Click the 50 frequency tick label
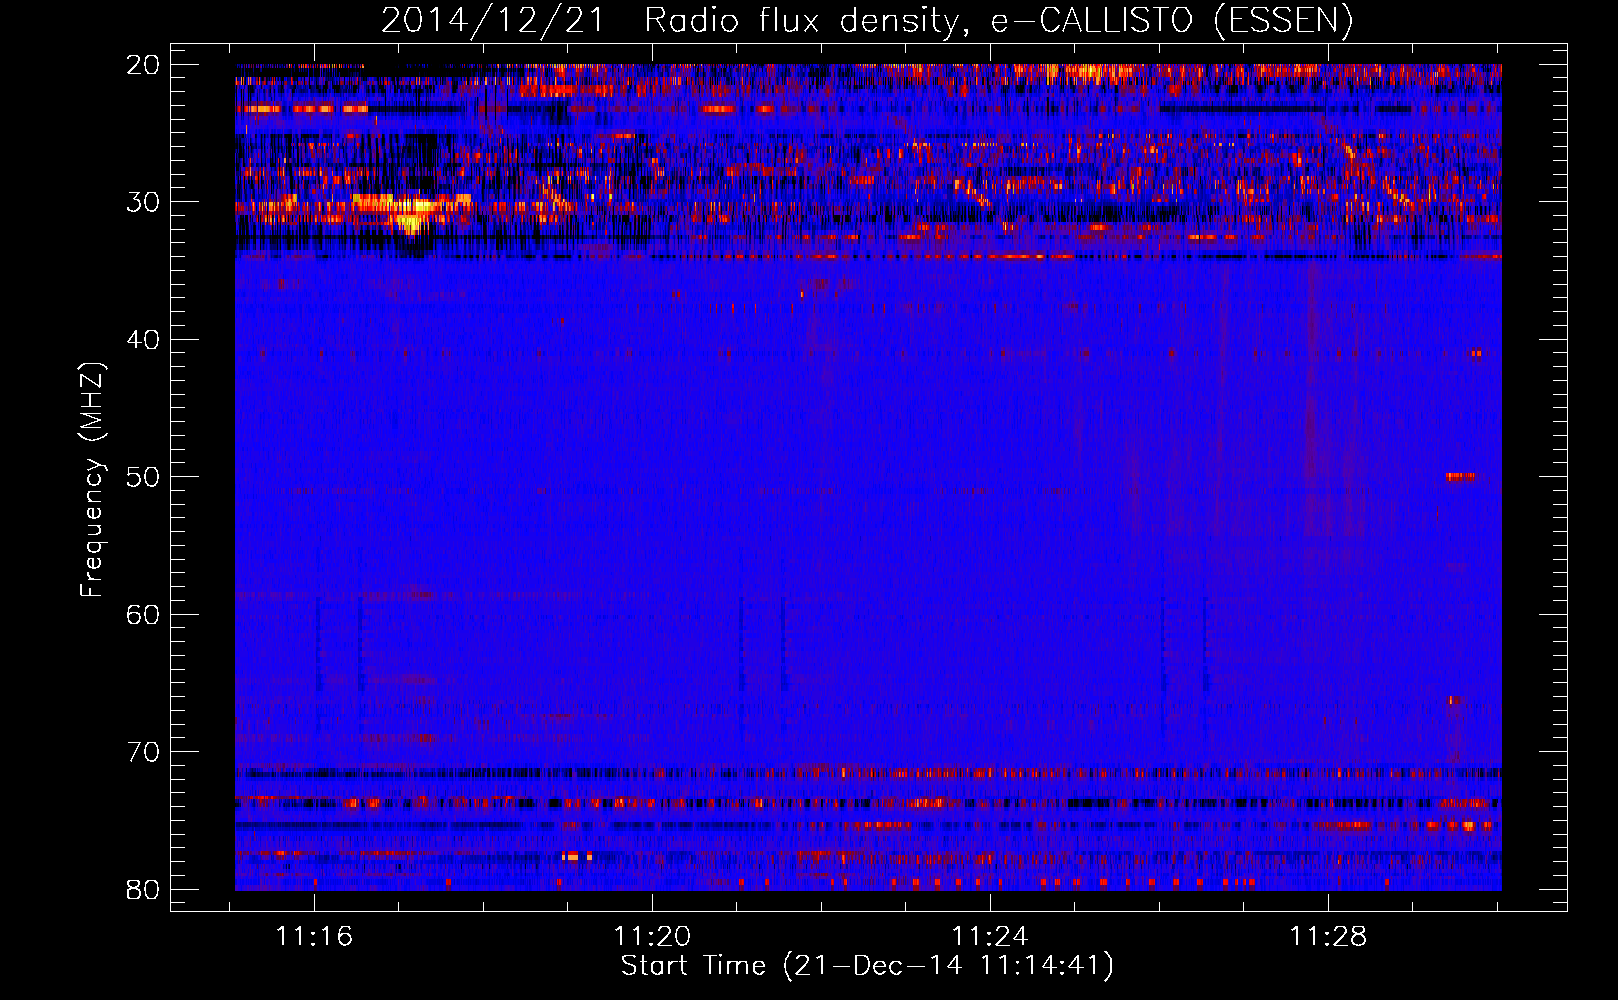 tap(144, 477)
